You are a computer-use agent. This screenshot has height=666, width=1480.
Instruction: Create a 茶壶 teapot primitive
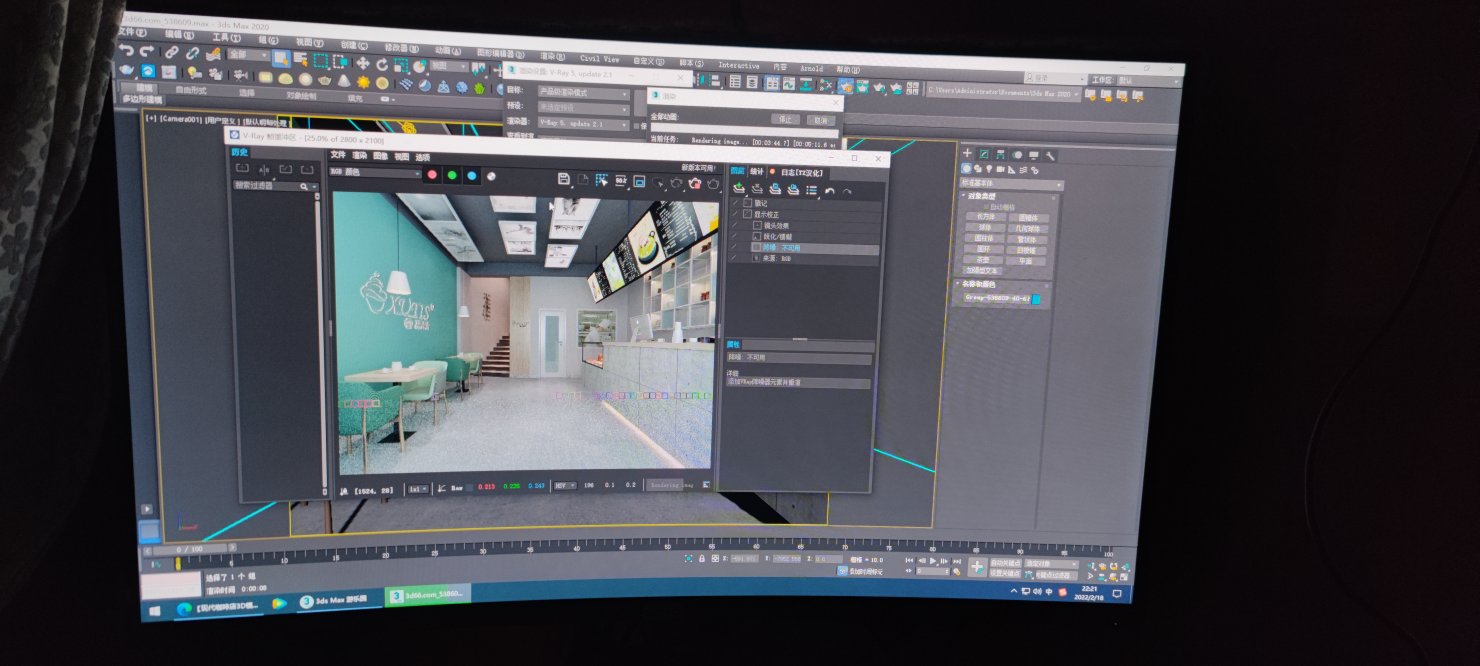point(984,259)
